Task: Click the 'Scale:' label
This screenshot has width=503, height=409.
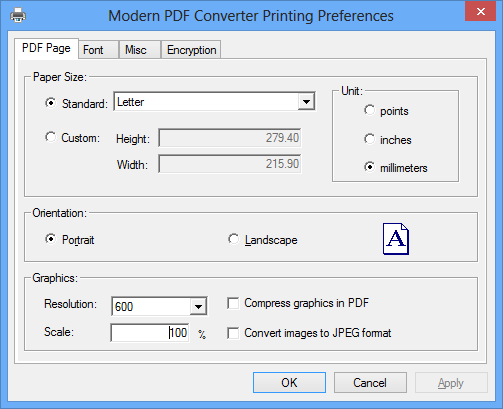Action: point(59,332)
